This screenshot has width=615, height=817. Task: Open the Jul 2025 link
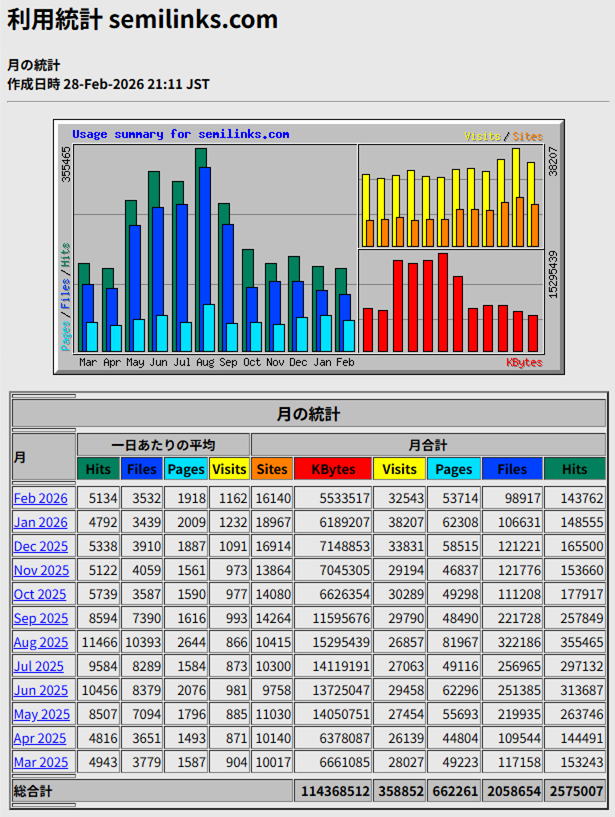coord(39,666)
